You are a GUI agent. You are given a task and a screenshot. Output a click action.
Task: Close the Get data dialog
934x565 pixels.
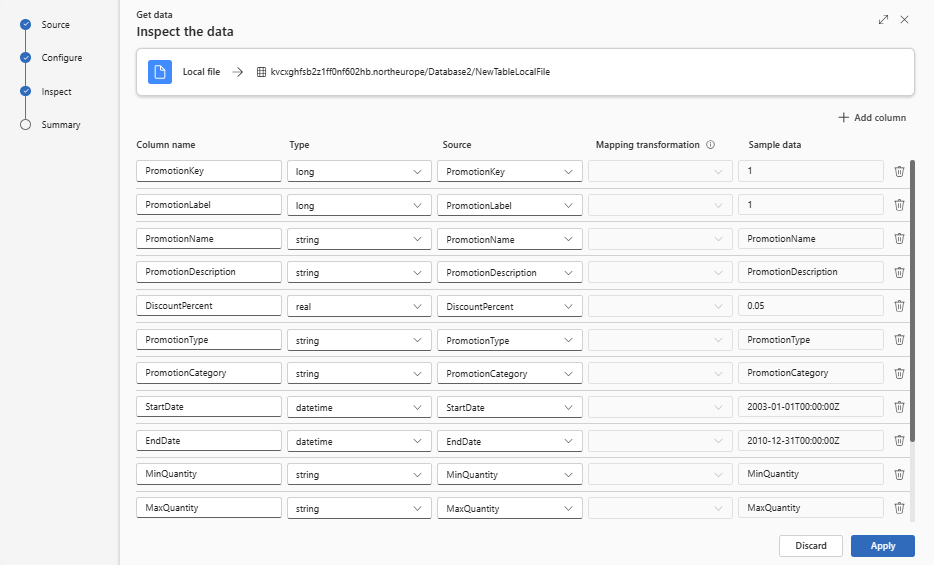[905, 20]
